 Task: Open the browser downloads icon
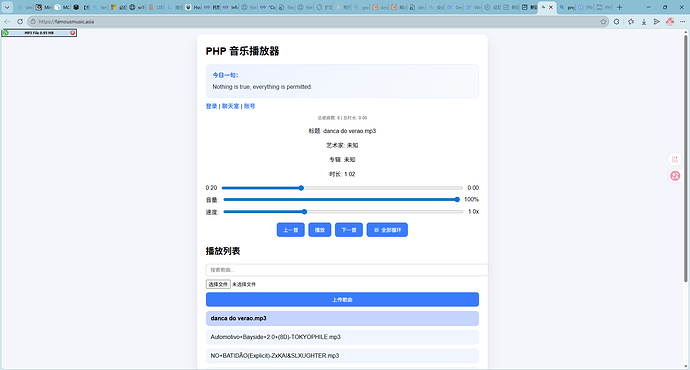(644, 22)
